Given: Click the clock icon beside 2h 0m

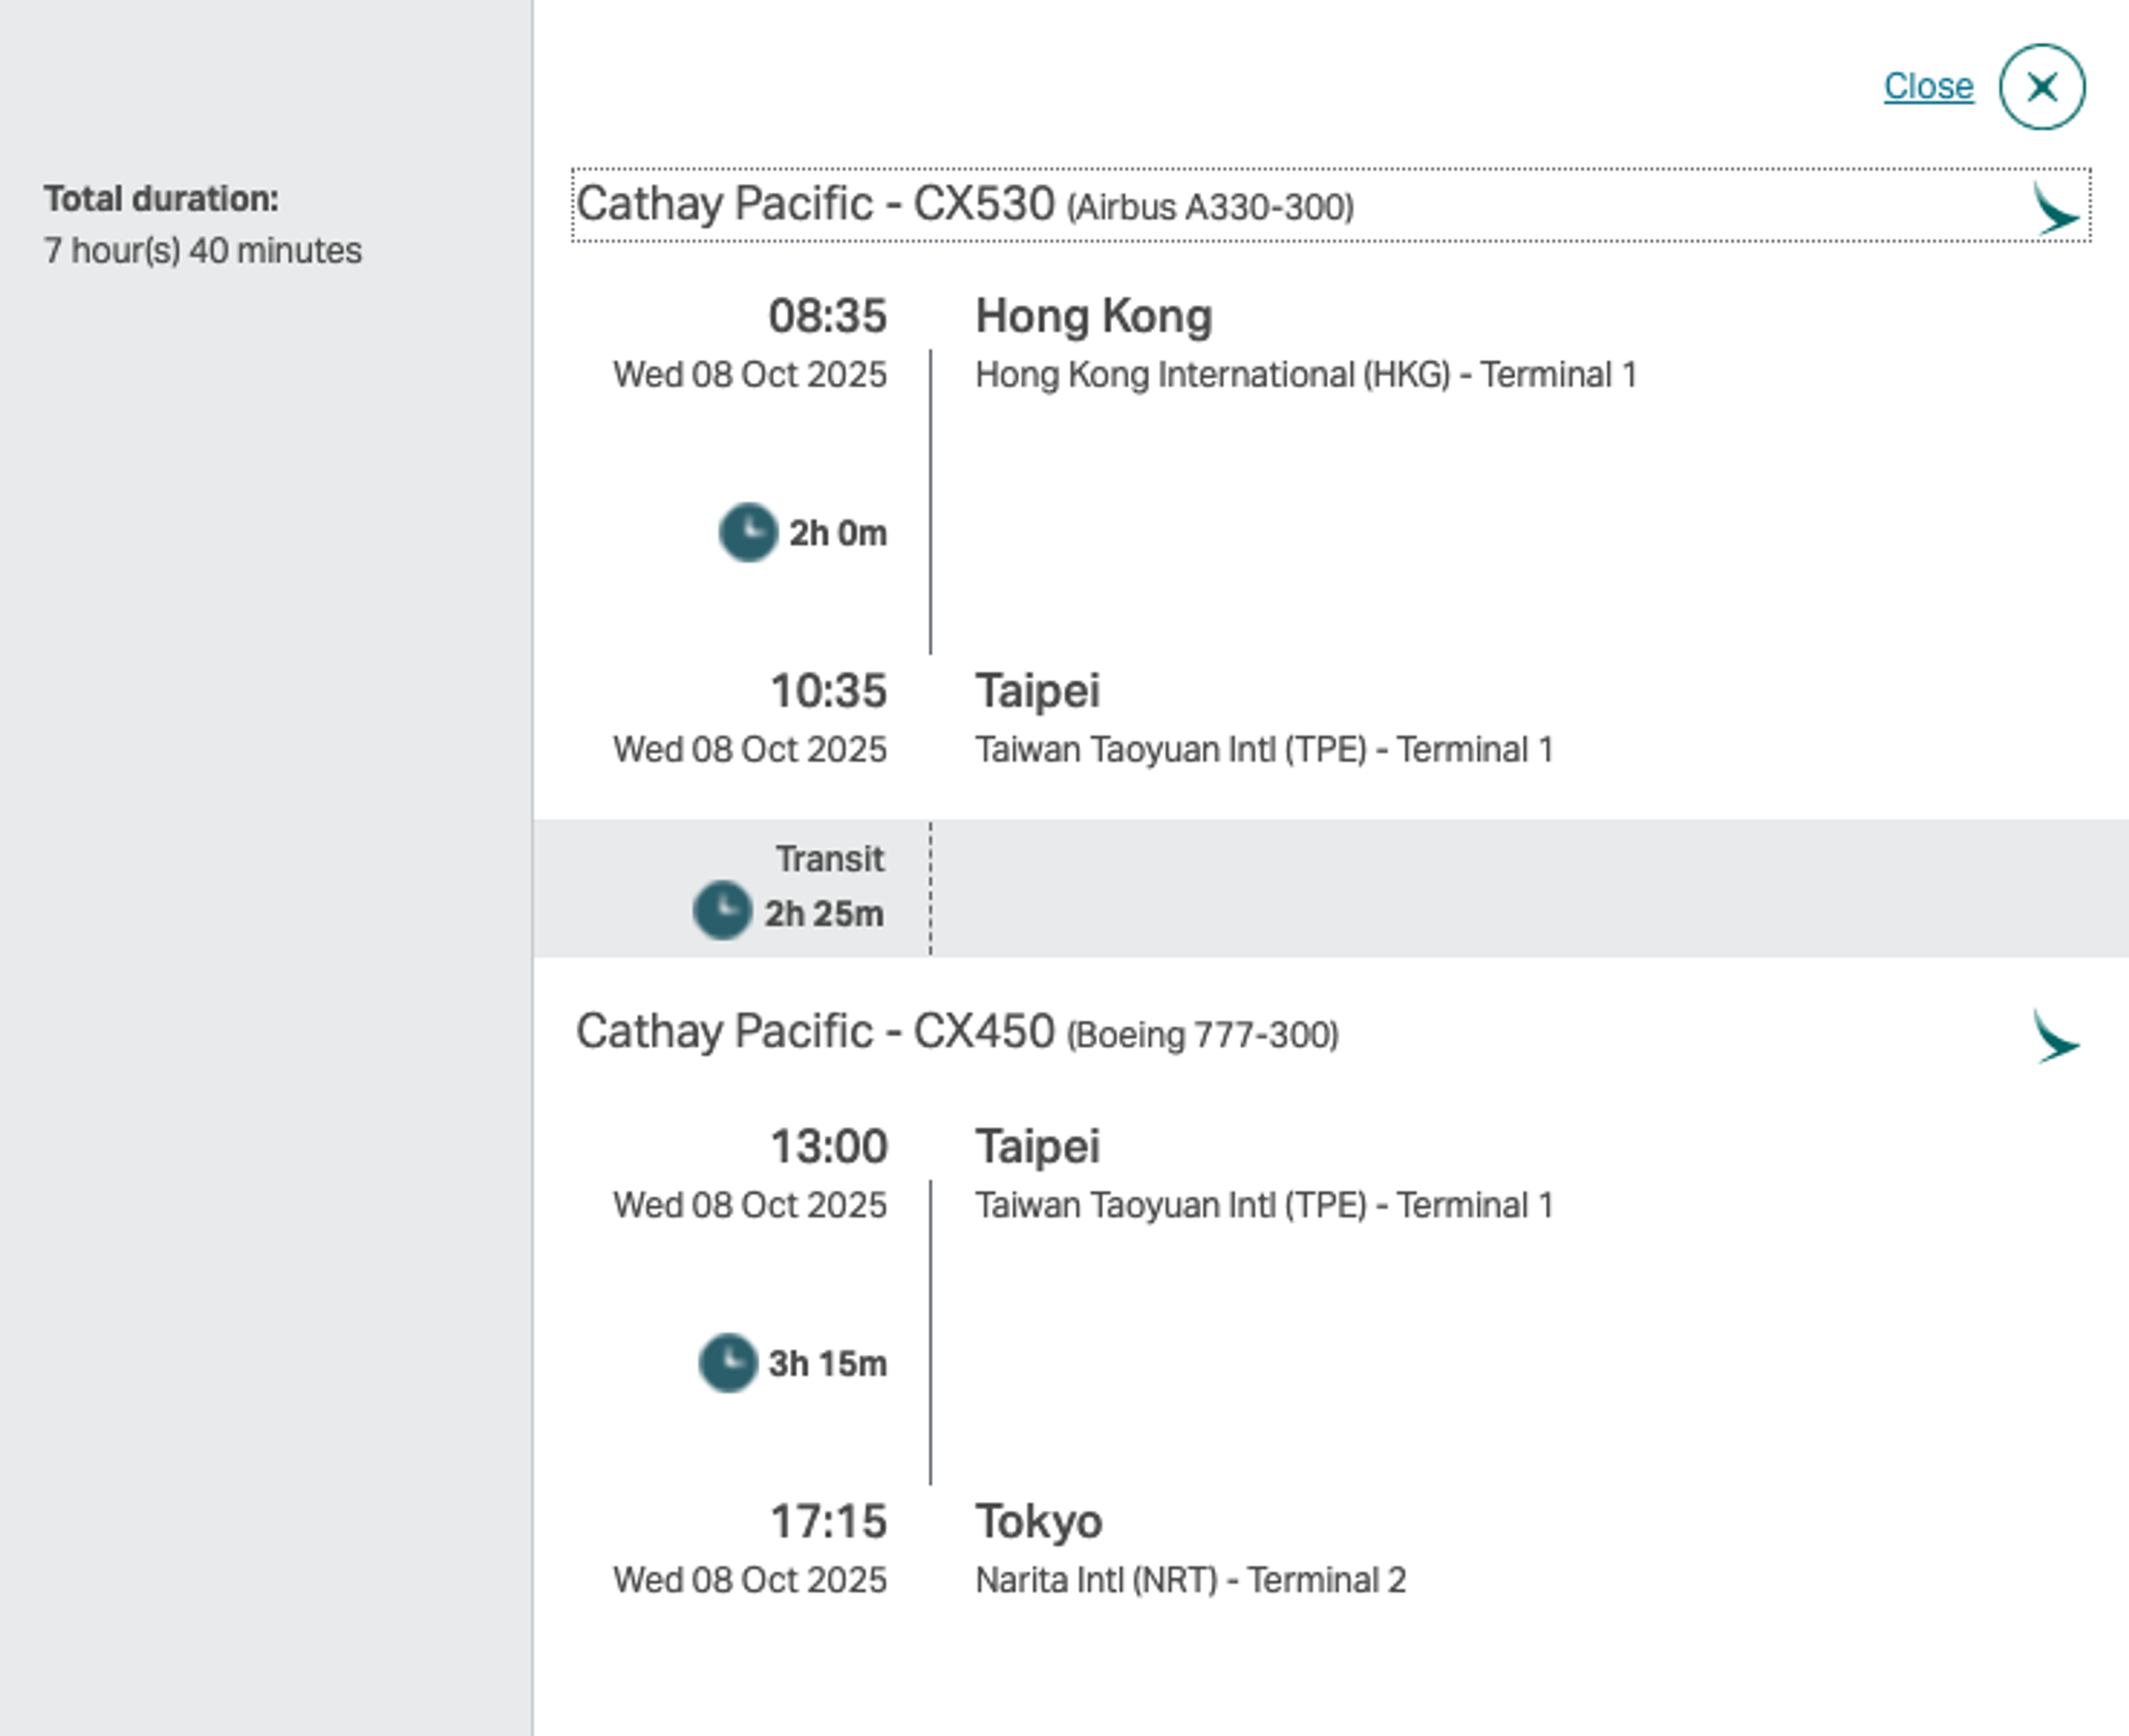Looking at the screenshot, I should click(x=748, y=532).
